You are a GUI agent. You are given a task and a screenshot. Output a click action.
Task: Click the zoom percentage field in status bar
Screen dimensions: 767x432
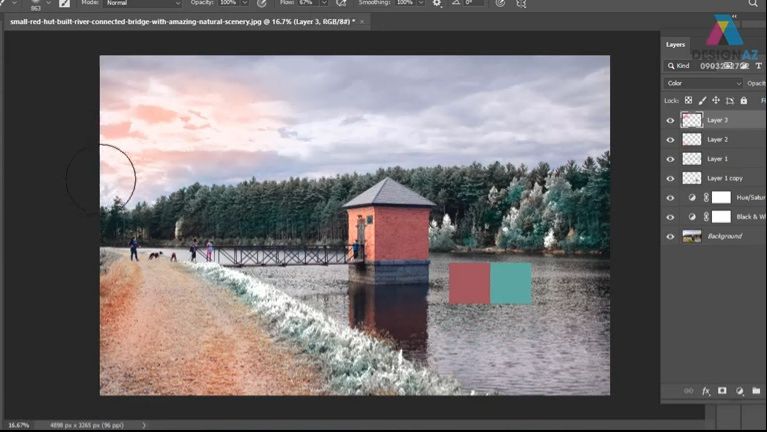coord(19,425)
